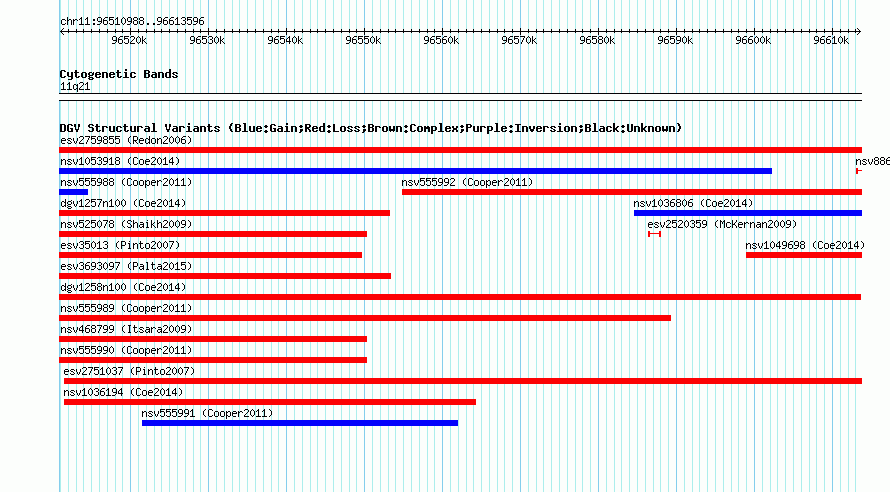Open the esv3693097 (Palta2015) label

coord(126,266)
